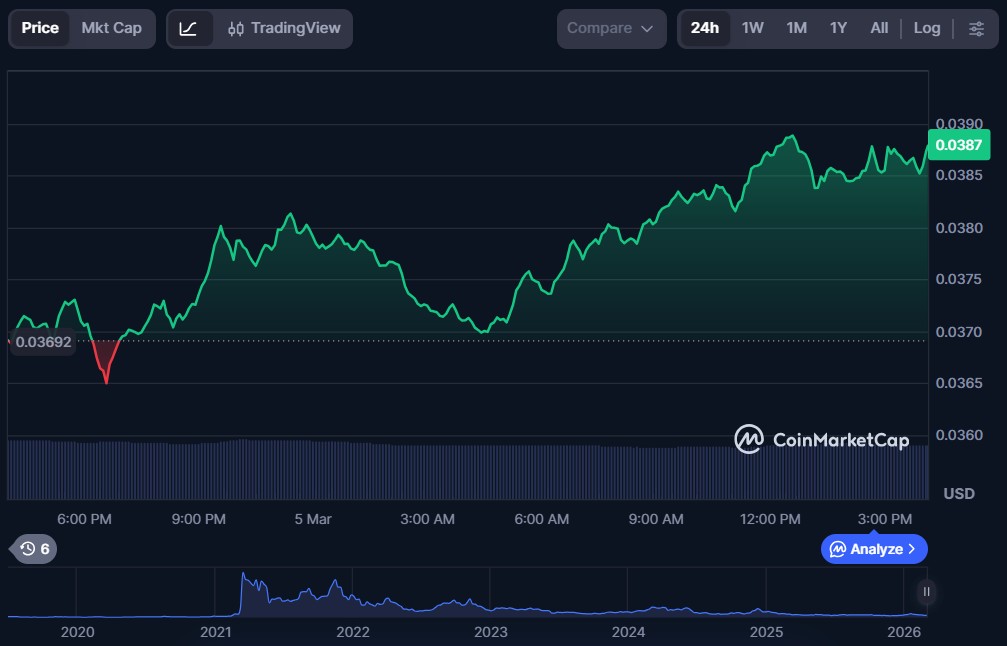The image size is (1007, 646).
Task: Switch to line chart view icon
Action: [x=189, y=28]
